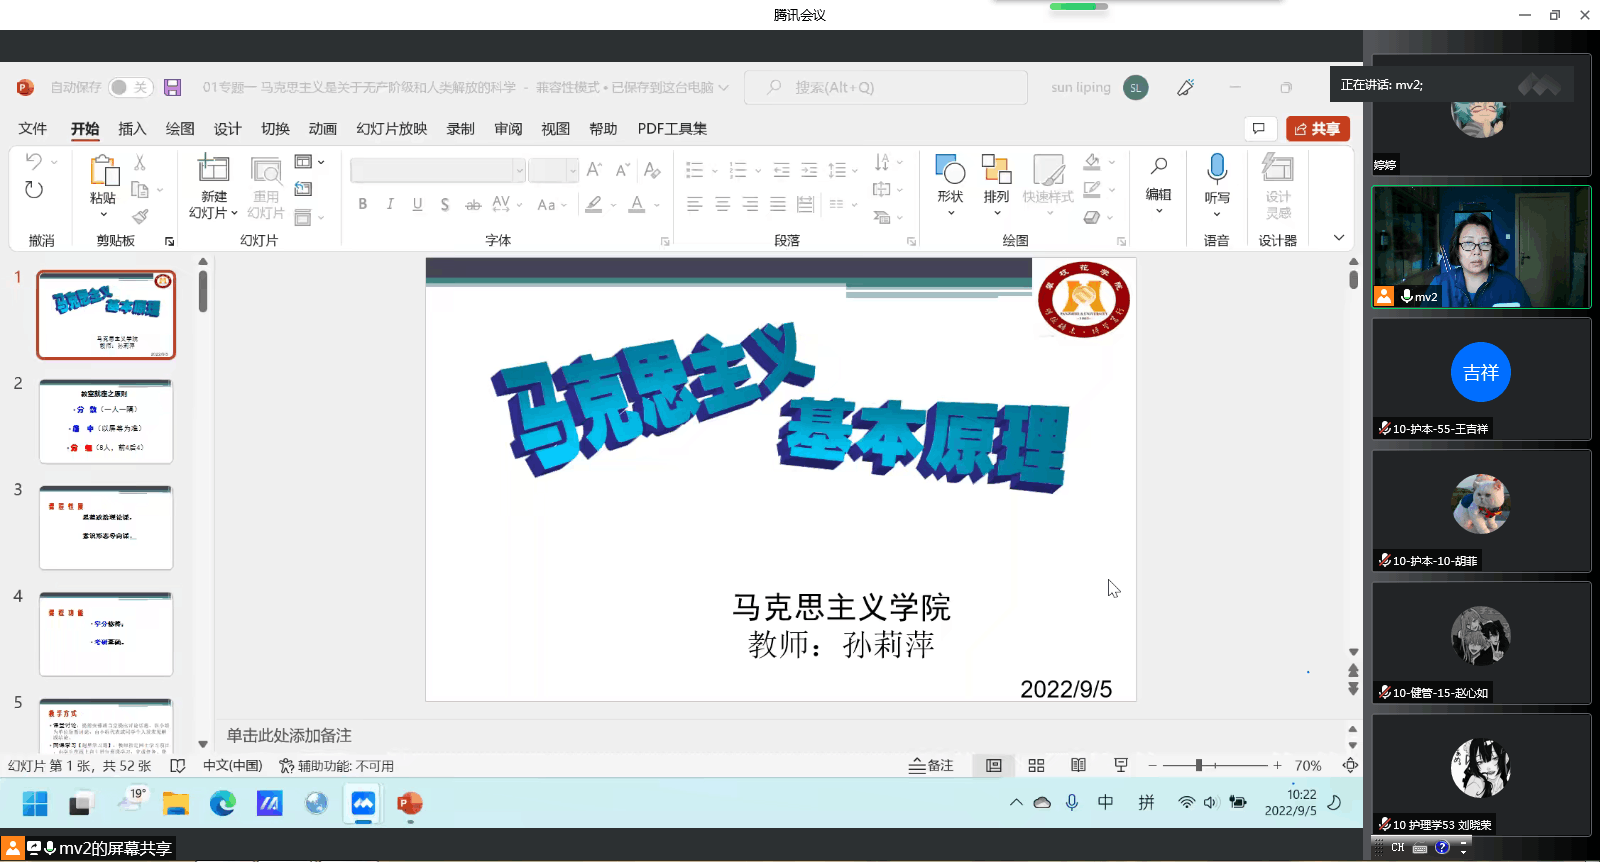Toggle Bold formatting button
The height and width of the screenshot is (862, 1600).
[362, 204]
